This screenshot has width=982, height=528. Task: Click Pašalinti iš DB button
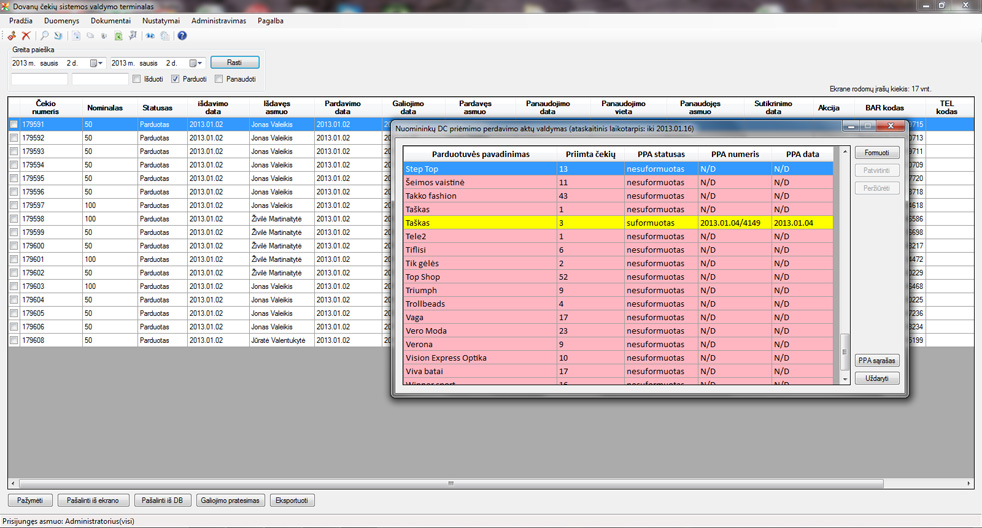click(162, 500)
